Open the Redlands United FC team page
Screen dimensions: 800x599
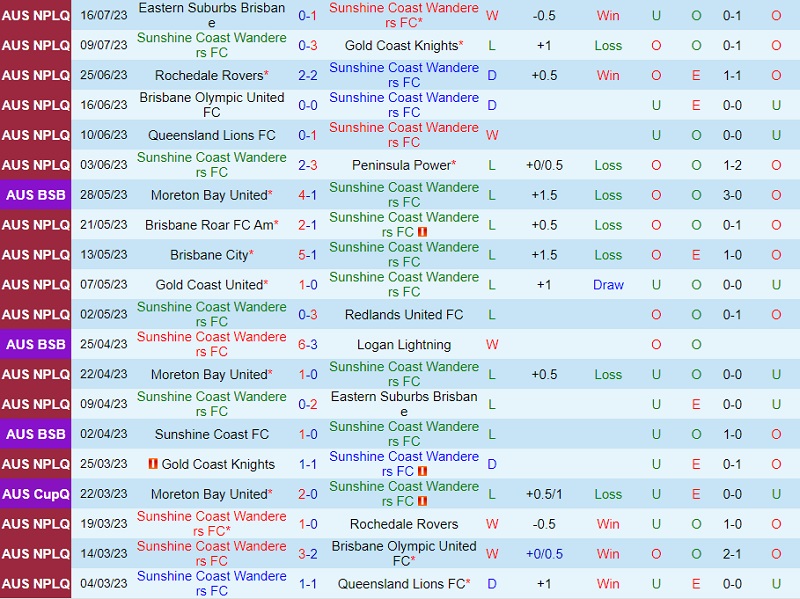(404, 314)
